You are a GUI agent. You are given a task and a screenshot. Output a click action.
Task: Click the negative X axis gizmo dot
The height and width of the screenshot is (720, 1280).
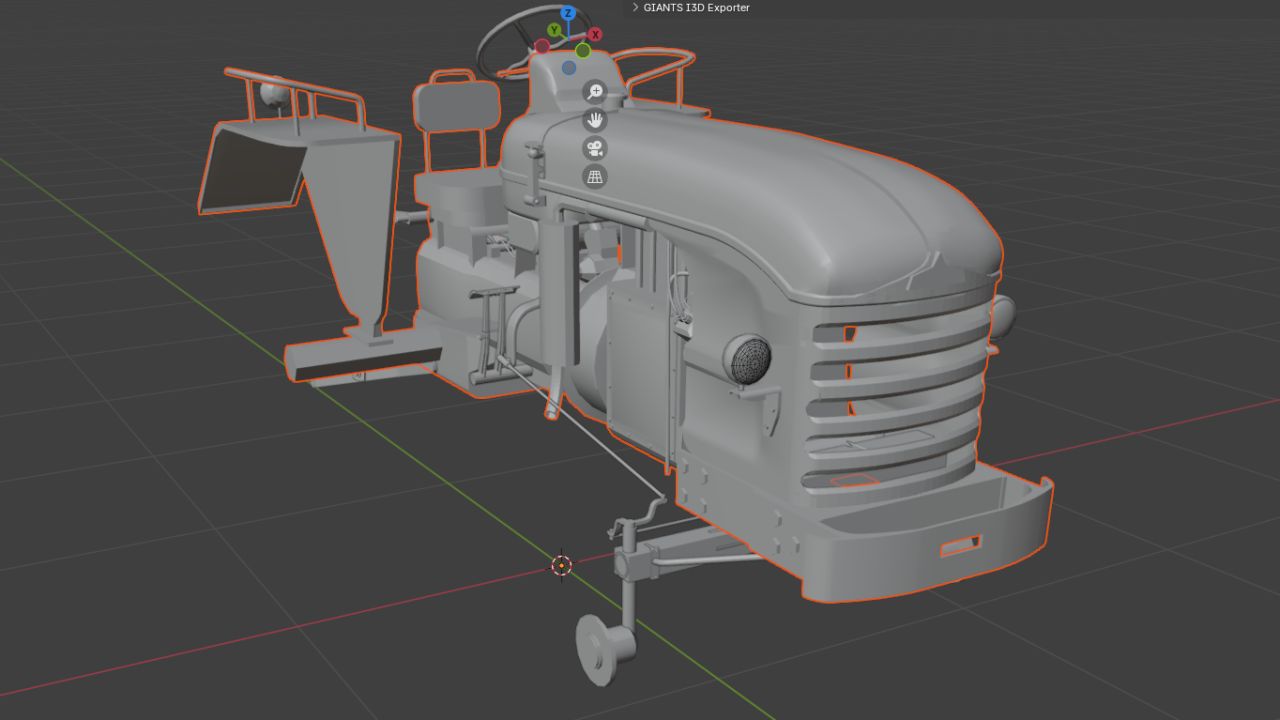coord(542,46)
